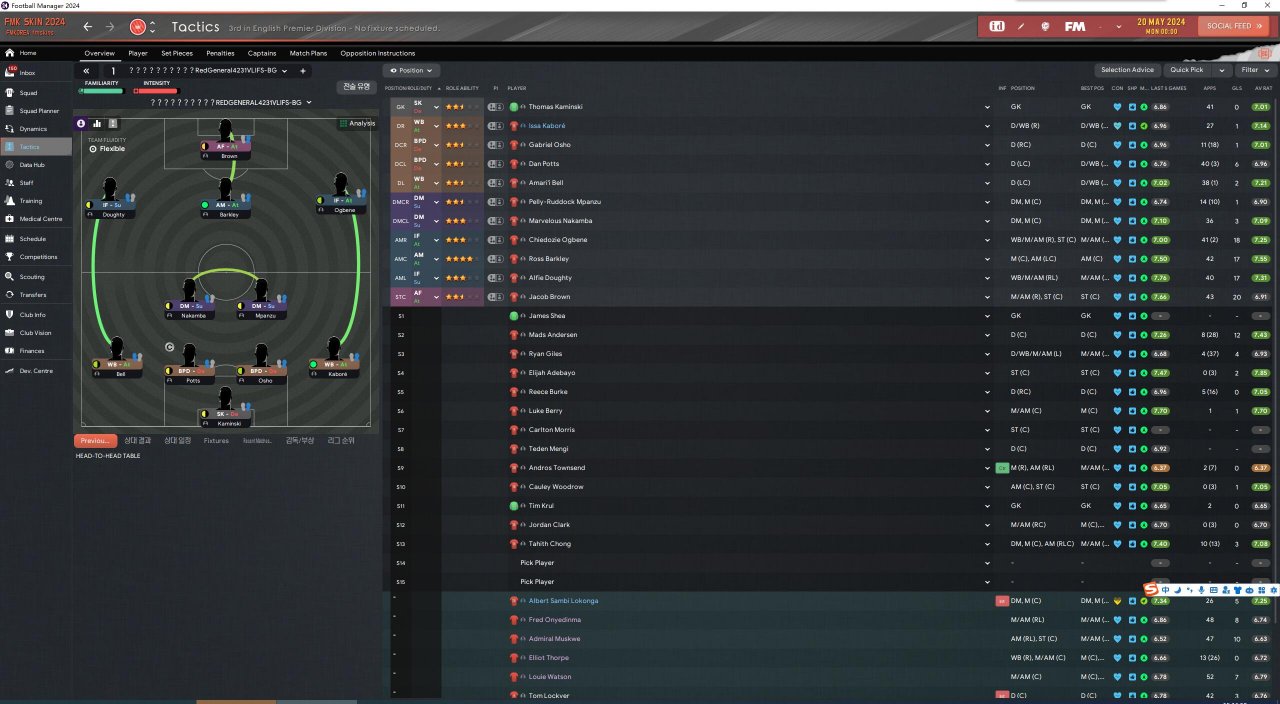Switch to the Player tab
Screen dimensions: 1280x704
(x=138, y=53)
